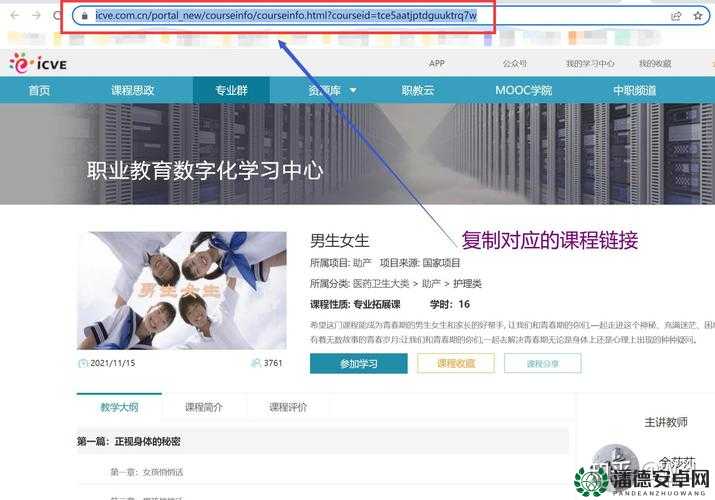Viewport: 715px width, 500px height.
Task: Open chapter 第一章：女孩悄悄话
Action: 146,472
